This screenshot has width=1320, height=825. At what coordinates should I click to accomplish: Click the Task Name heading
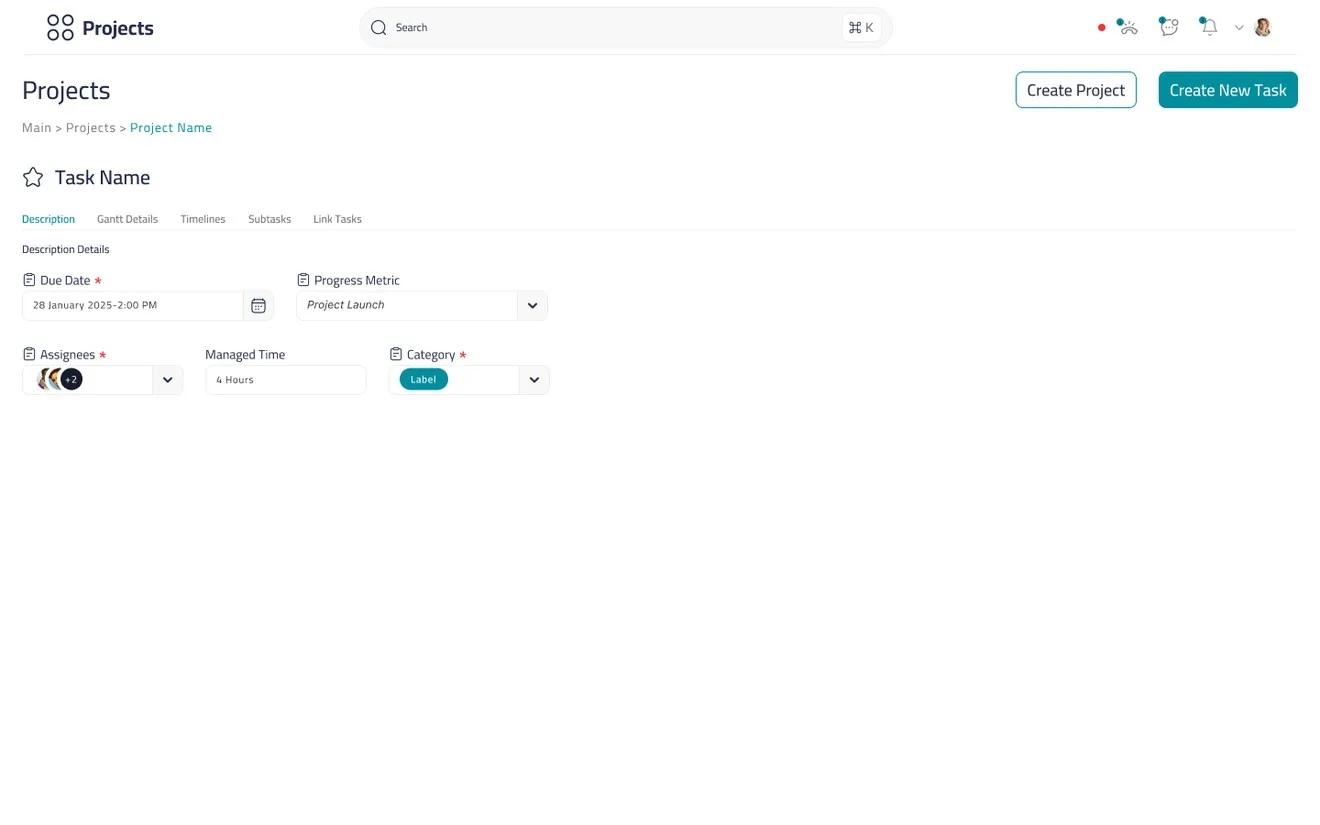(x=102, y=178)
